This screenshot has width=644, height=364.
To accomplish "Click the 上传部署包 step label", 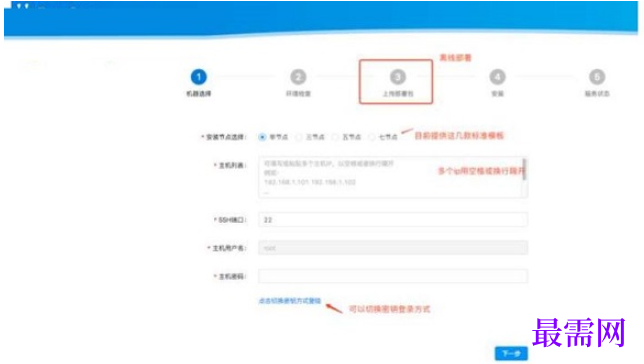I will [398, 94].
